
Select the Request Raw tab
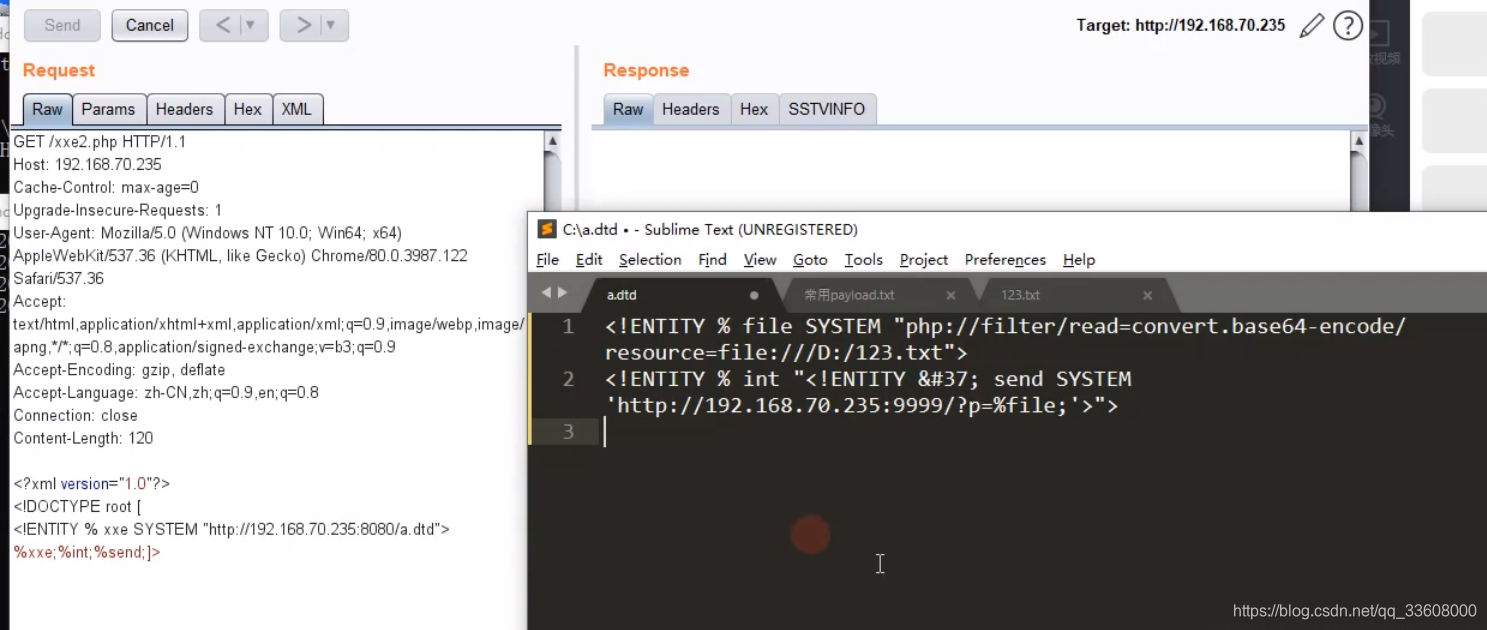47,109
